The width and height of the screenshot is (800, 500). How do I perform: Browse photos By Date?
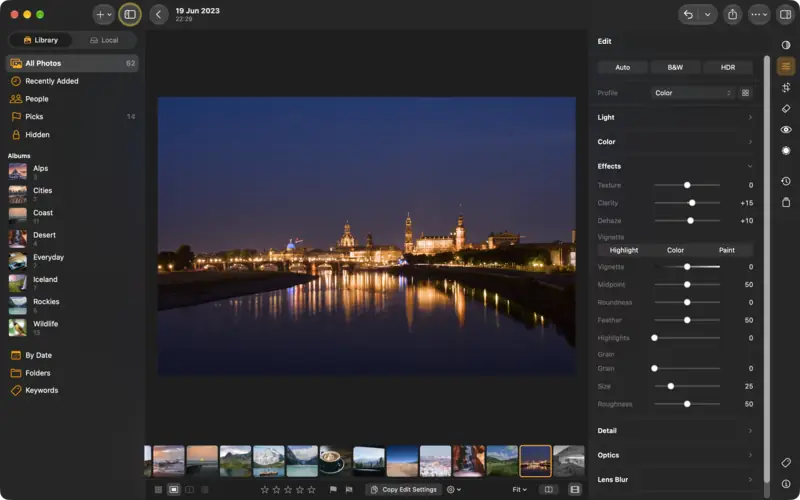click(72, 355)
